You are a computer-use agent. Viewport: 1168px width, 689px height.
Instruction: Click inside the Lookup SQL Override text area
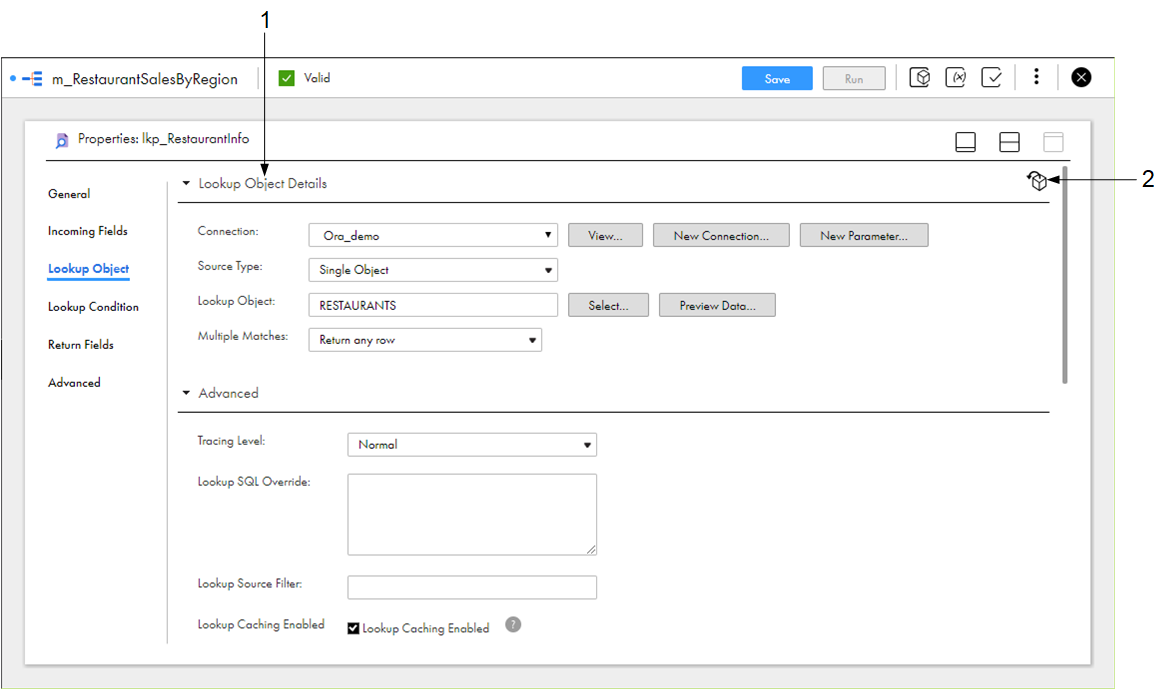click(x=472, y=515)
